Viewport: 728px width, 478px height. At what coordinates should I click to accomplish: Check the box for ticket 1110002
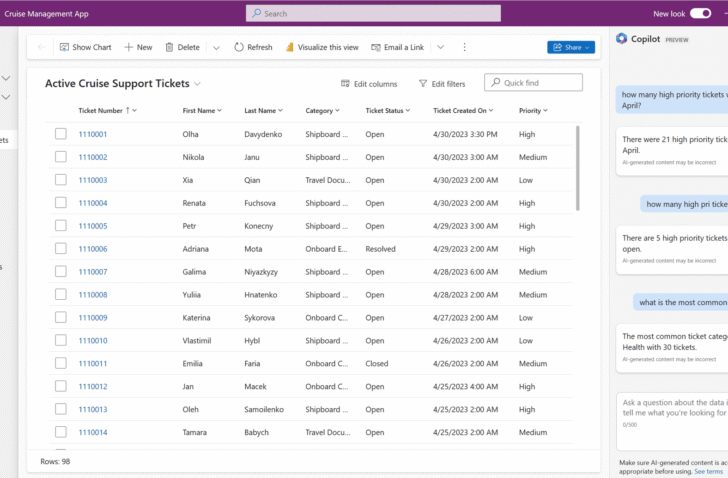click(x=61, y=157)
